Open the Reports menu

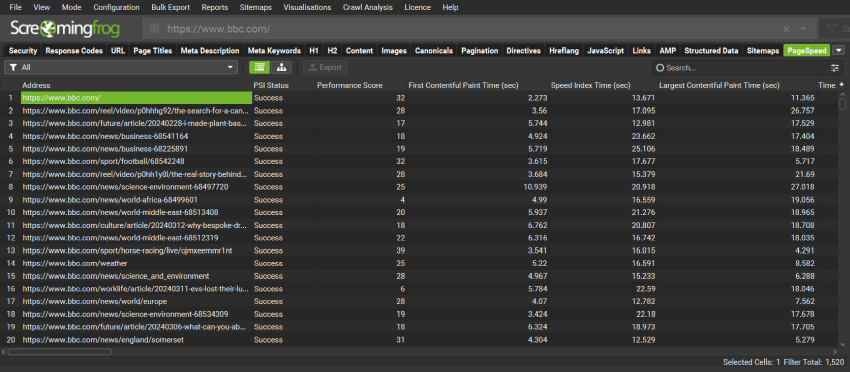(215, 8)
